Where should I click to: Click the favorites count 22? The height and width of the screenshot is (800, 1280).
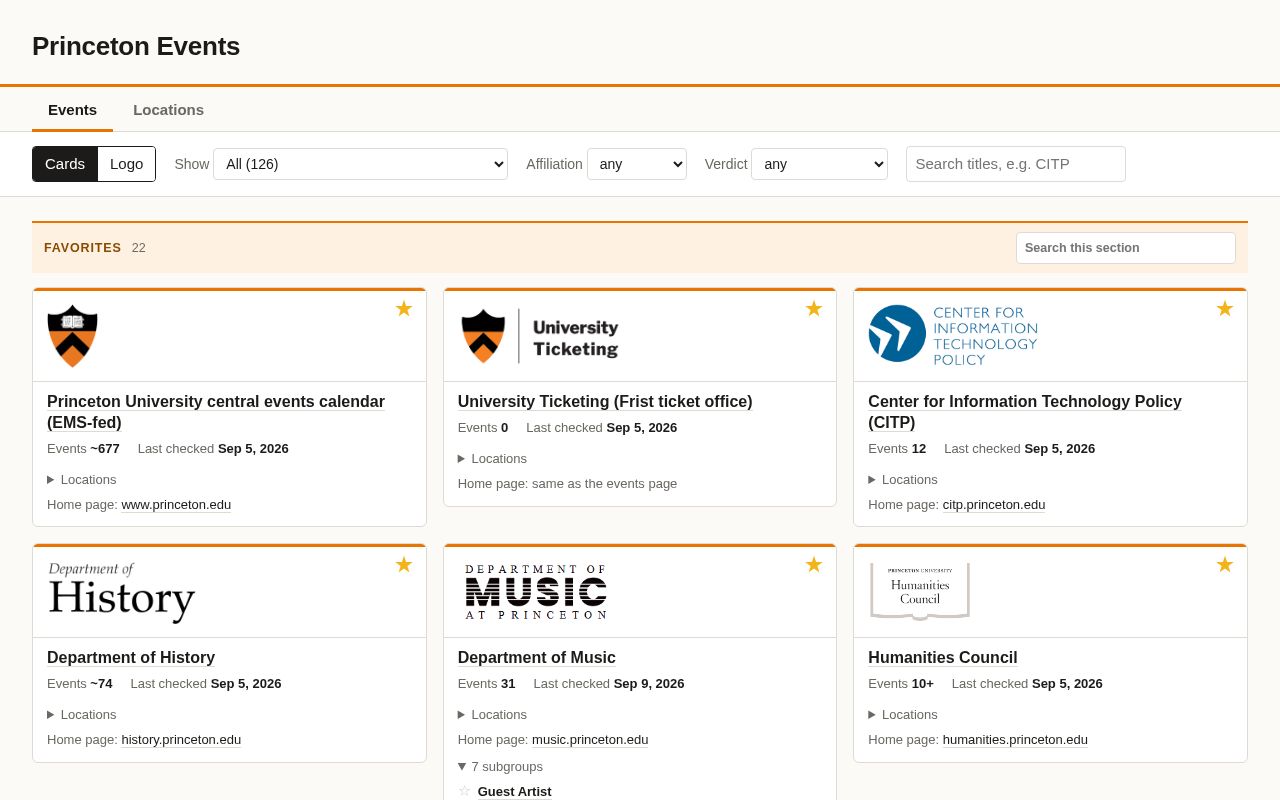pos(139,248)
